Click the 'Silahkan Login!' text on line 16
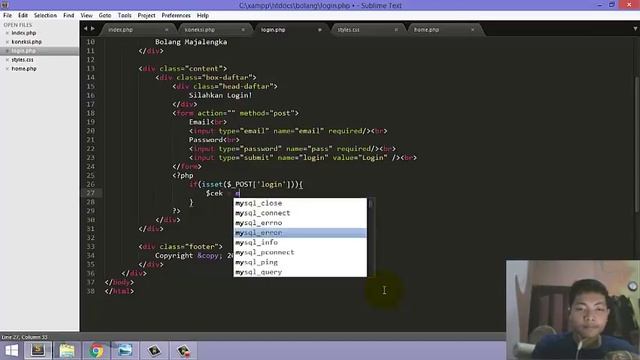The image size is (640, 360). pos(220,95)
